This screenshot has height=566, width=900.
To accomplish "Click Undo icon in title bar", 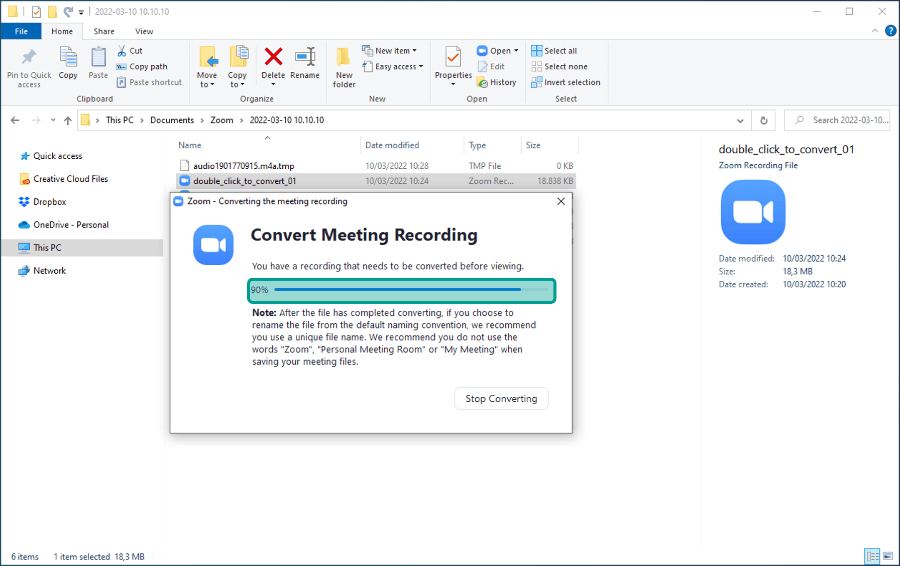I will [68, 11].
